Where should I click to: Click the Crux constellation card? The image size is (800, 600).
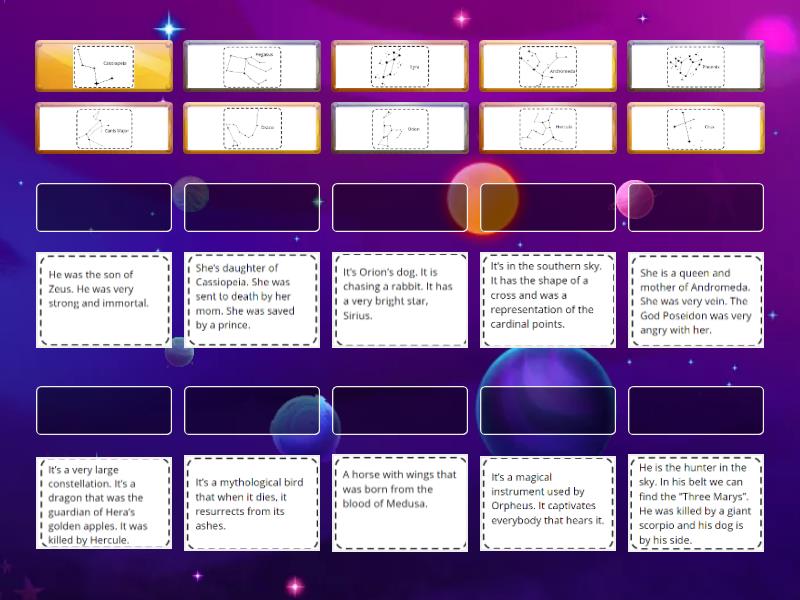click(x=696, y=128)
